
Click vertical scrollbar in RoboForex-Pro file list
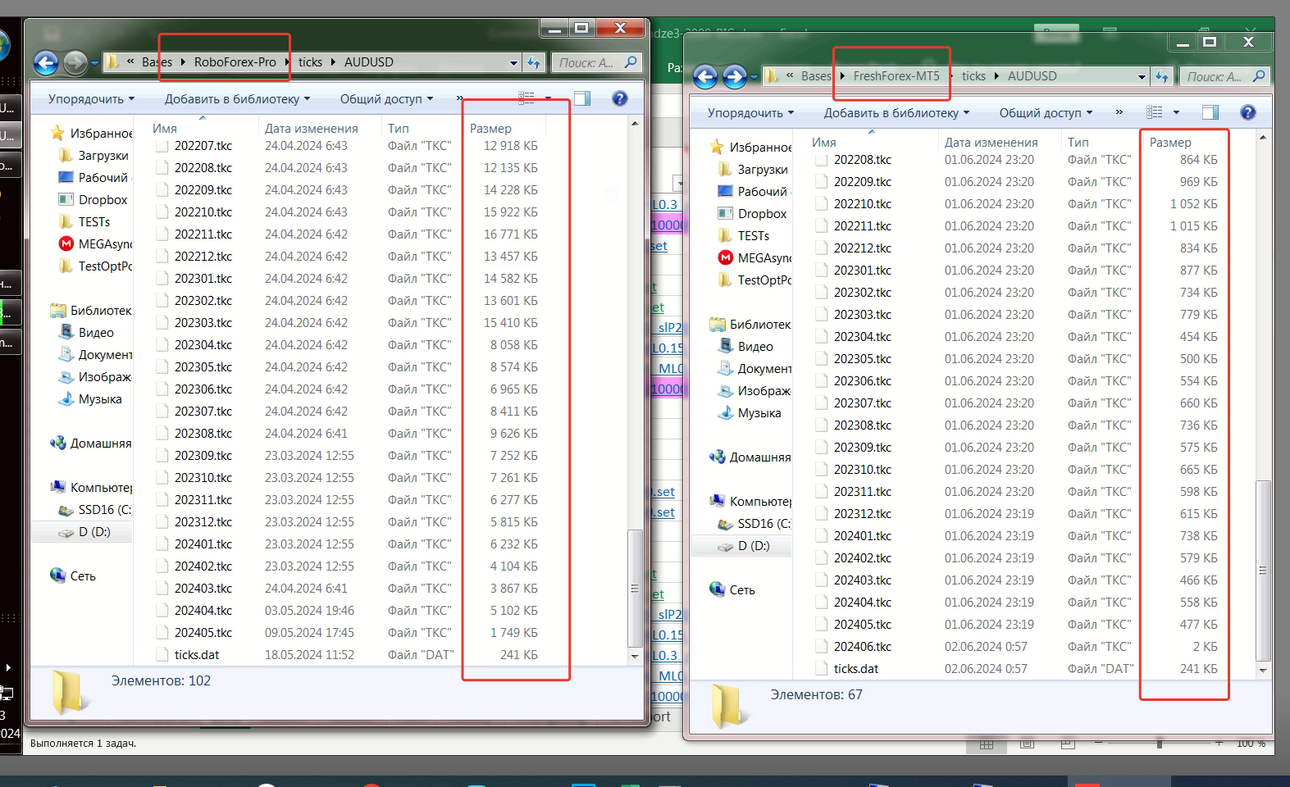click(x=634, y=590)
